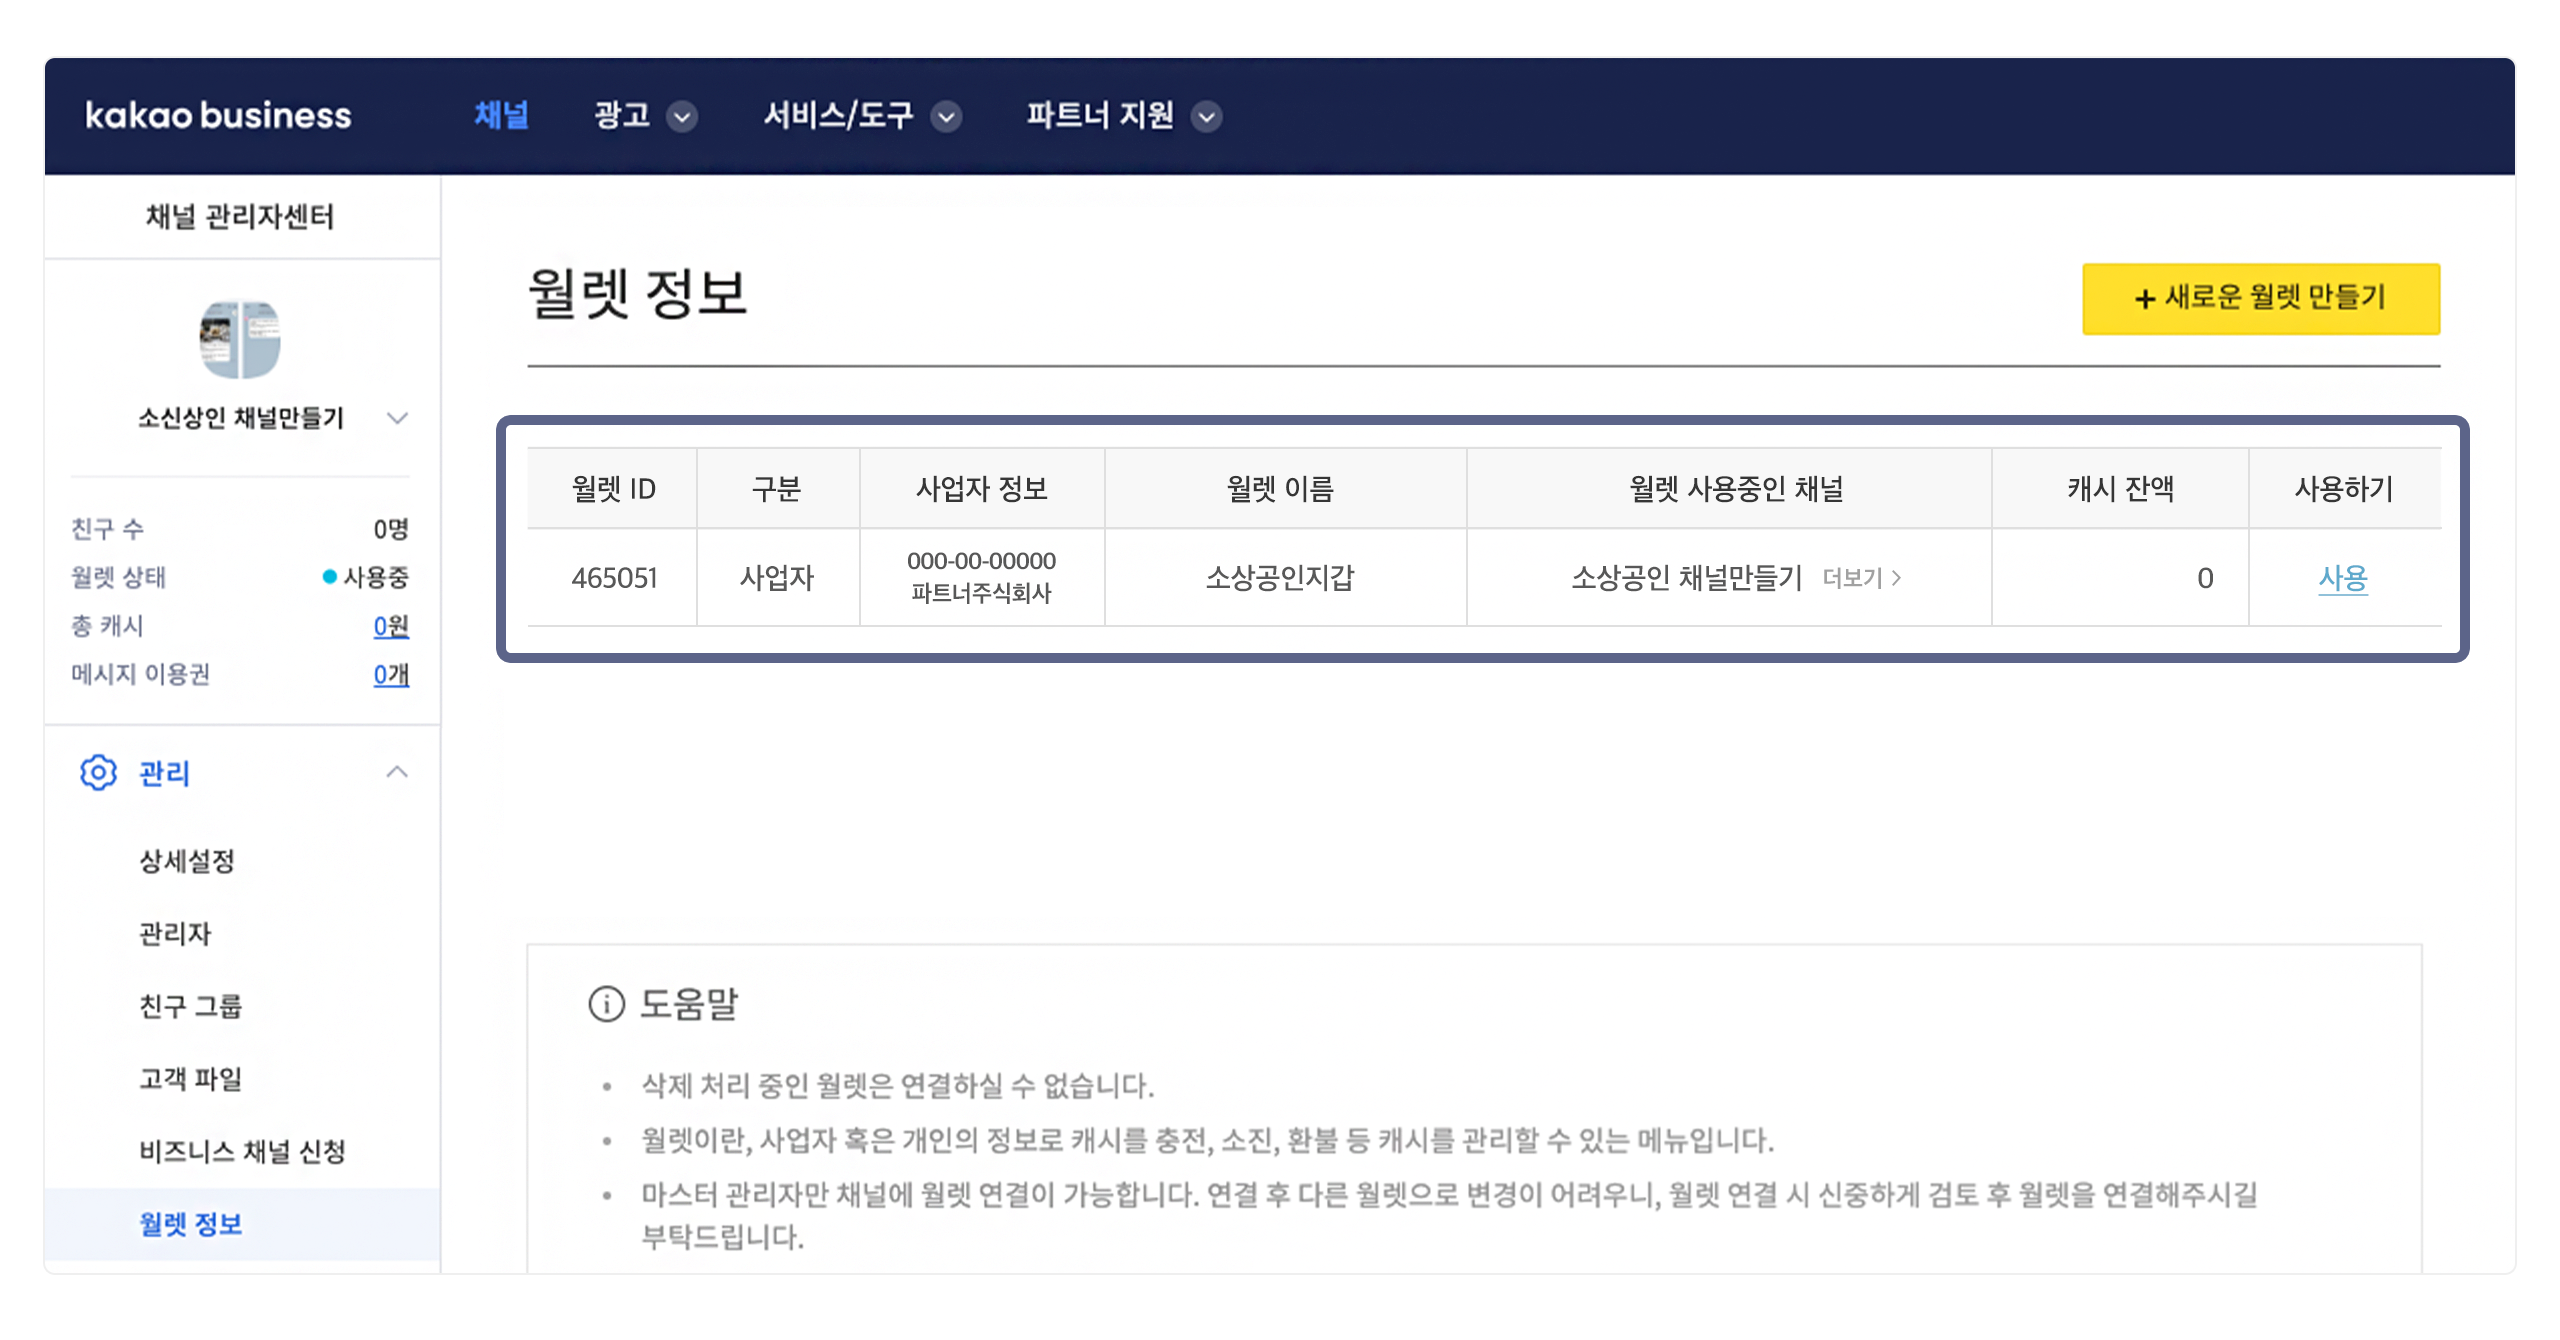
Task: Go to 친구 그룹 sidebar item
Action: coord(190,1006)
